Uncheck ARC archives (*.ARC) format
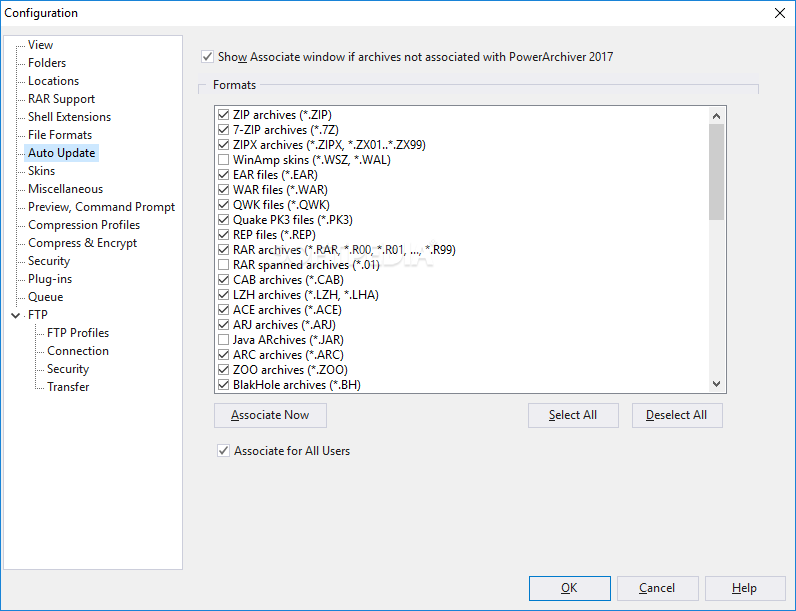 click(x=223, y=355)
